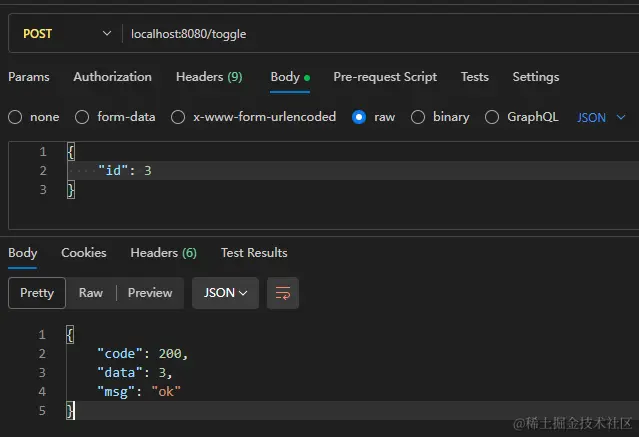Switch to the Params tab
639x437 pixels.
click(29, 77)
